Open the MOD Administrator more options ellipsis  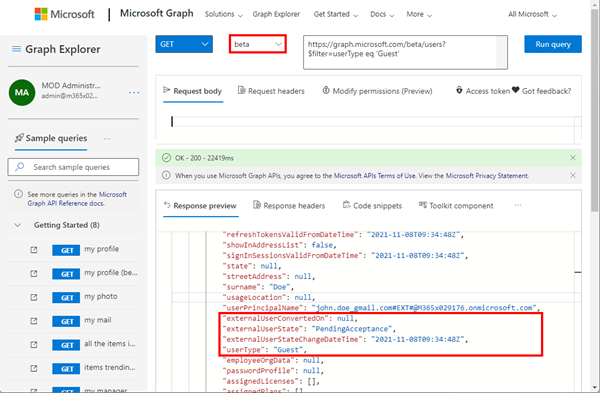pos(134,93)
